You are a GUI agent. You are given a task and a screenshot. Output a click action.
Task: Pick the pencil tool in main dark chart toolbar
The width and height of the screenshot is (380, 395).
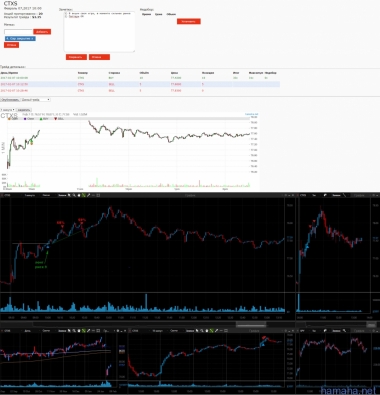[x=89, y=195]
